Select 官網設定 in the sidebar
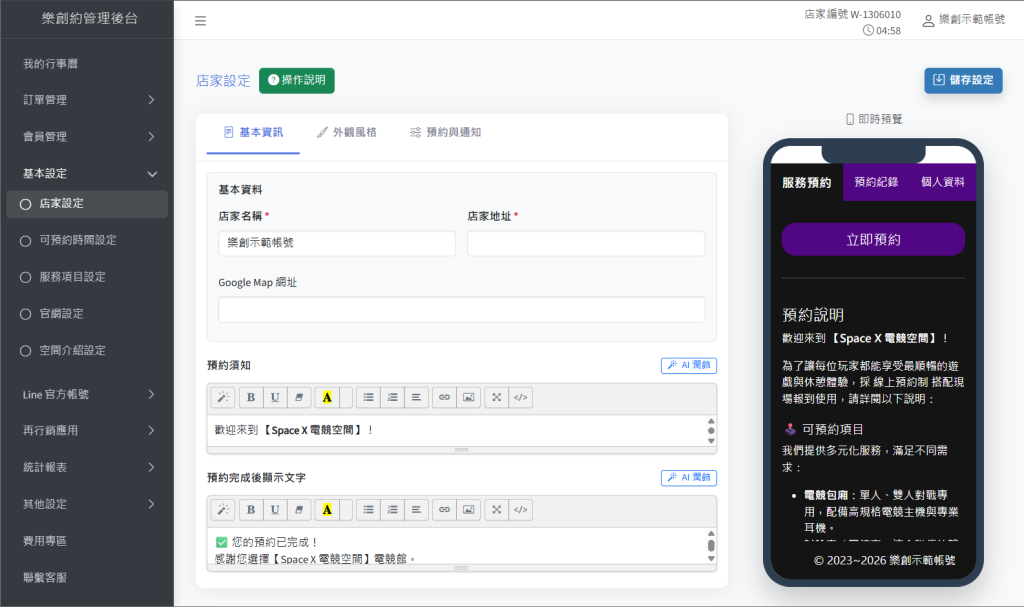 pos(61,314)
